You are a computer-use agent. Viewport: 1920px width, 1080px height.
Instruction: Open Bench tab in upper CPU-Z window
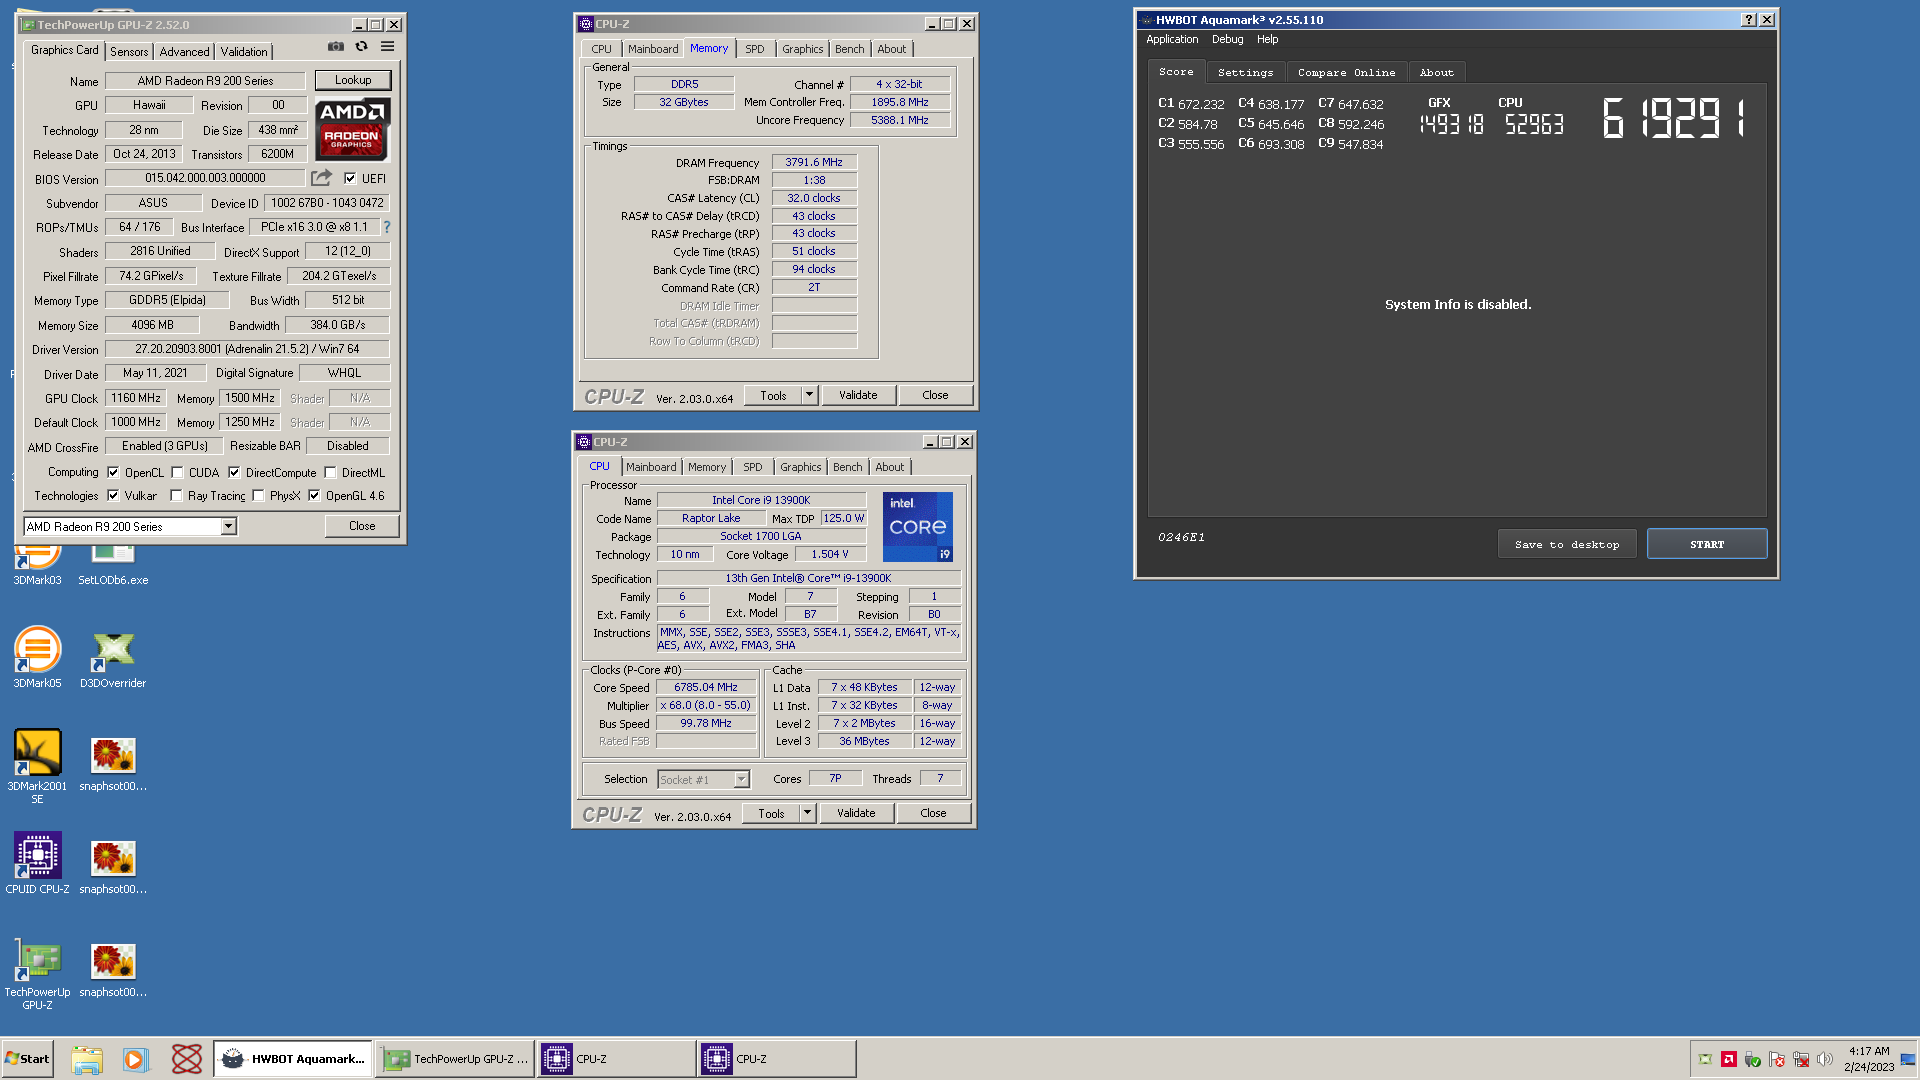849,49
